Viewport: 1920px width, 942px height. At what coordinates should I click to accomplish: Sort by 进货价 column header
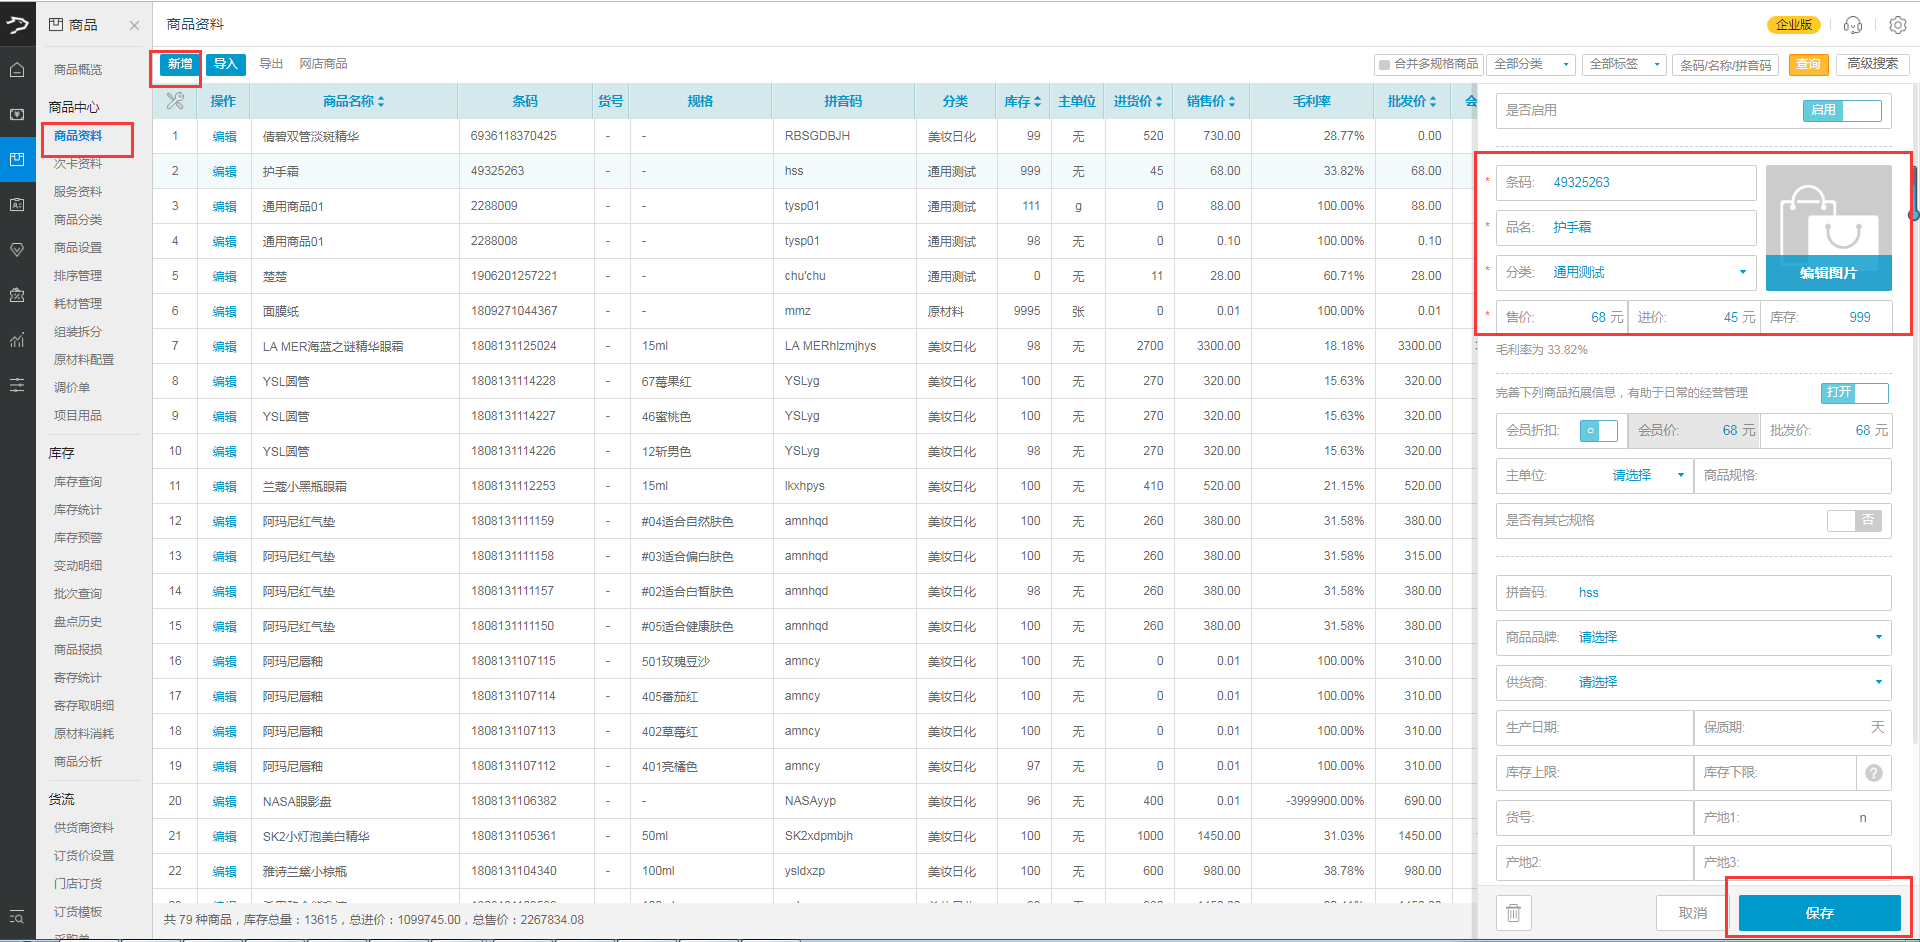coord(1138,101)
